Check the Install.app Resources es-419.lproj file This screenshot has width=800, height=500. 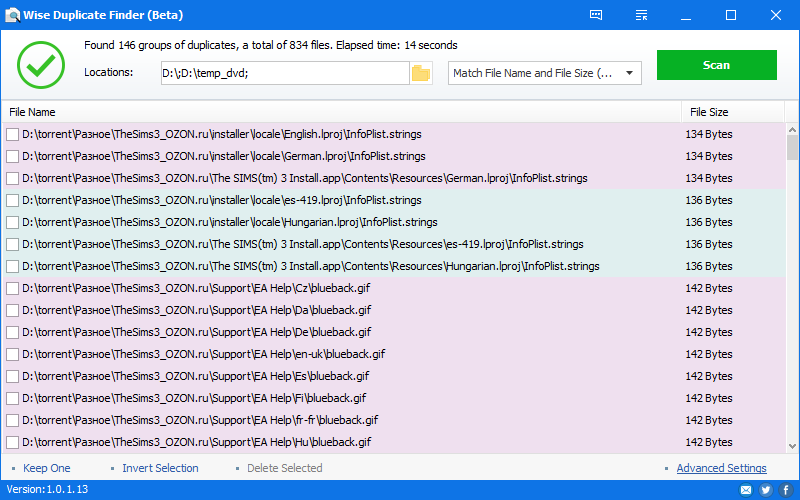click(x=12, y=244)
